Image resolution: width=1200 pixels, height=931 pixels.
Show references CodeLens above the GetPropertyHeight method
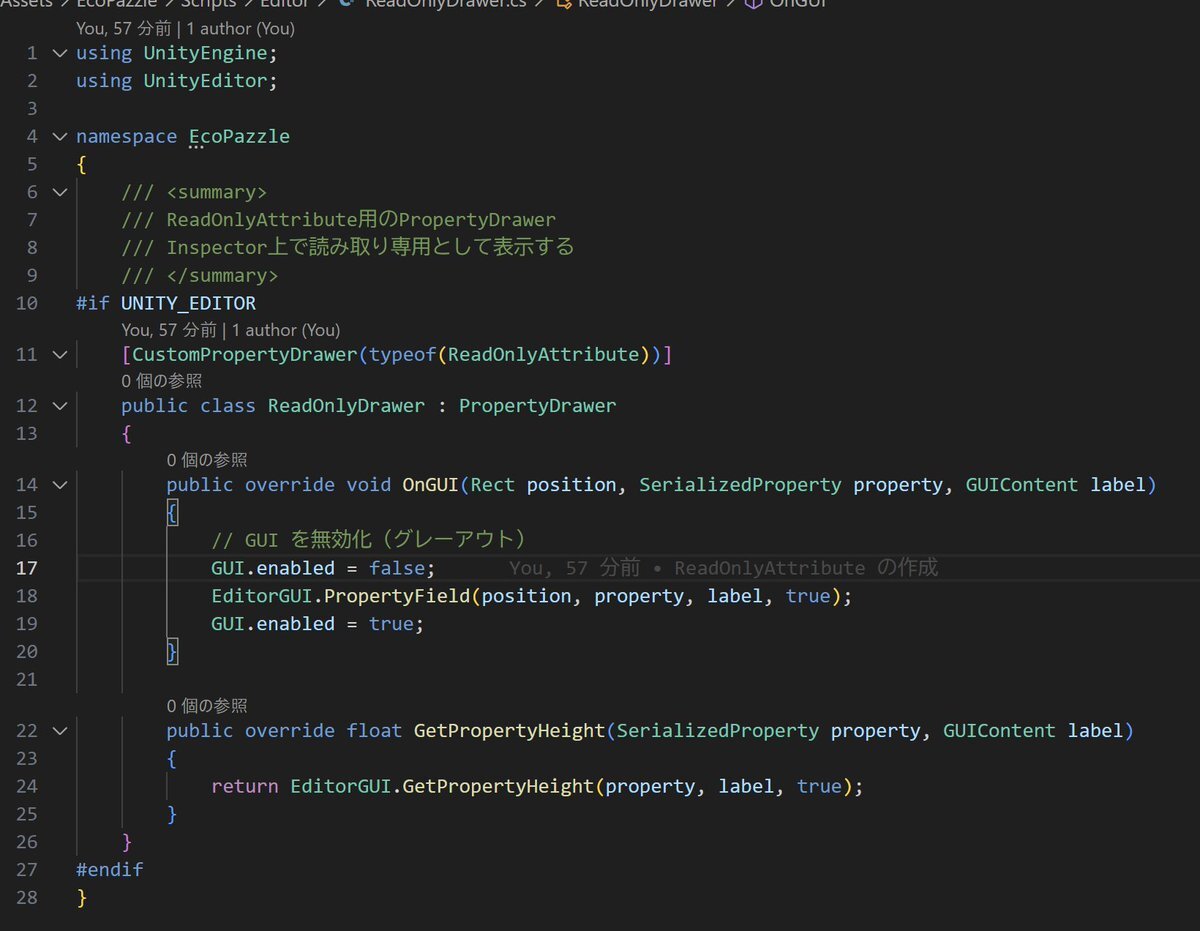(x=206, y=706)
